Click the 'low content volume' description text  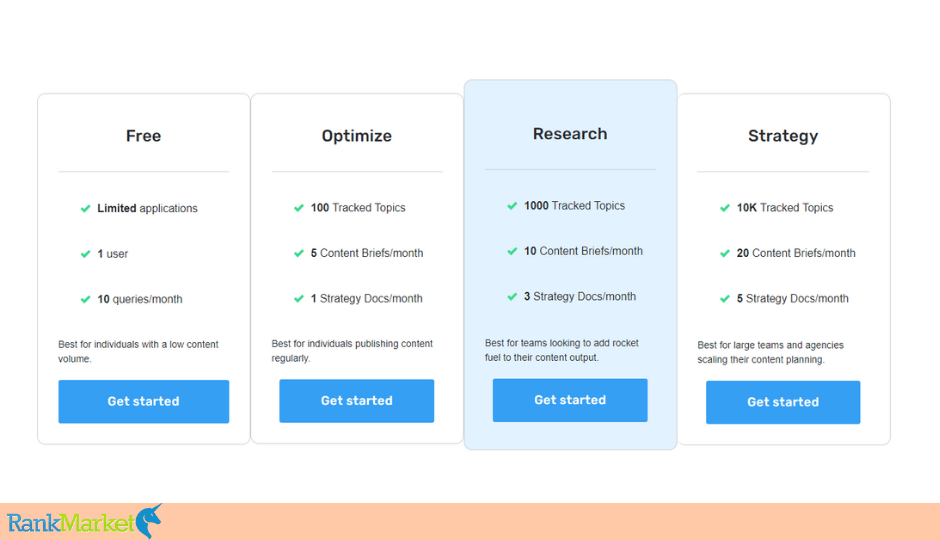138,352
